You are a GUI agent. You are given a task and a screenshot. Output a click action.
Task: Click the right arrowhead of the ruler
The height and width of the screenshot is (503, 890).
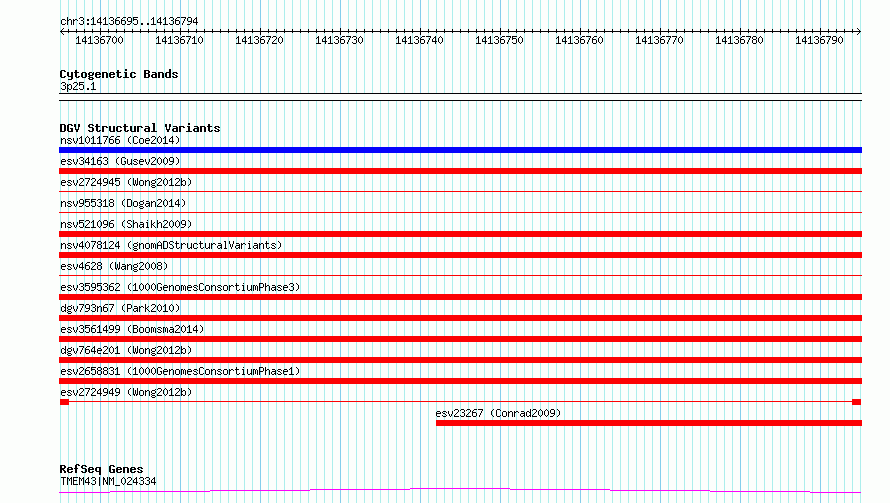(x=859, y=31)
